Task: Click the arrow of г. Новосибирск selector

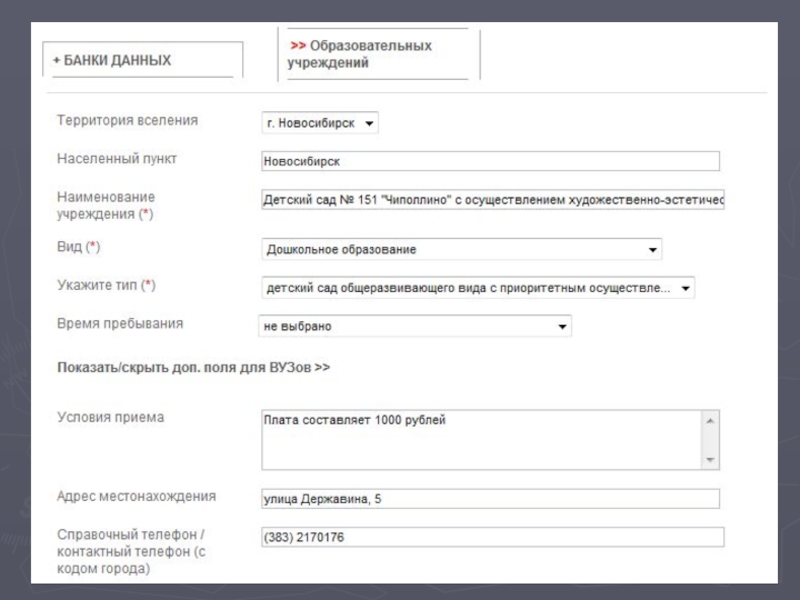Action: 369,124
